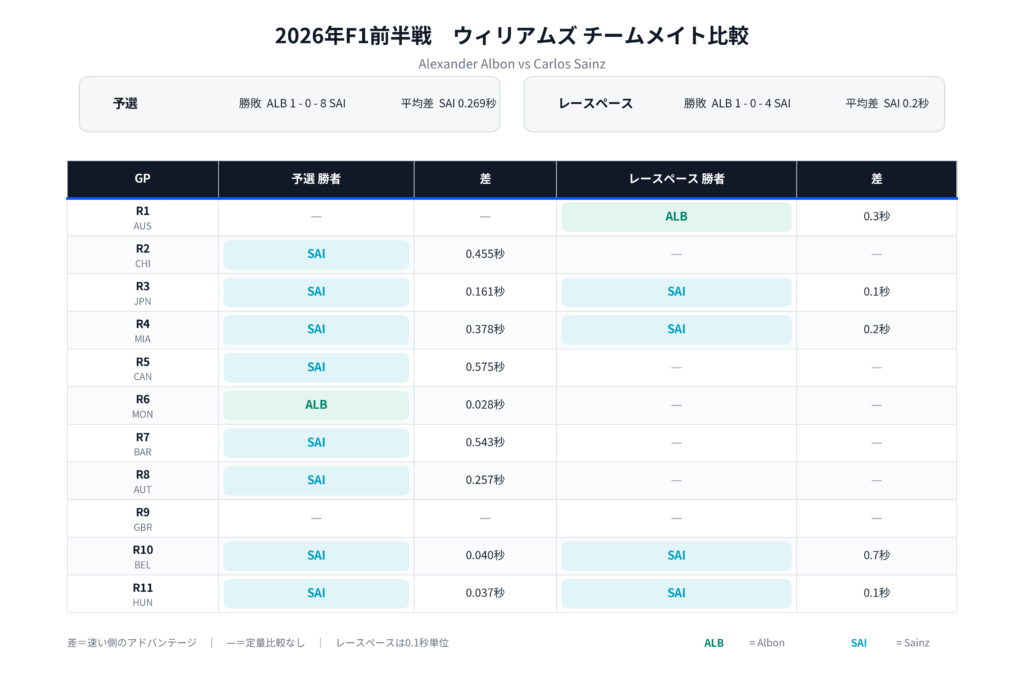The image size is (1024, 698).
Task: Click SAI race pace badge in R10 row
Action: tap(677, 556)
